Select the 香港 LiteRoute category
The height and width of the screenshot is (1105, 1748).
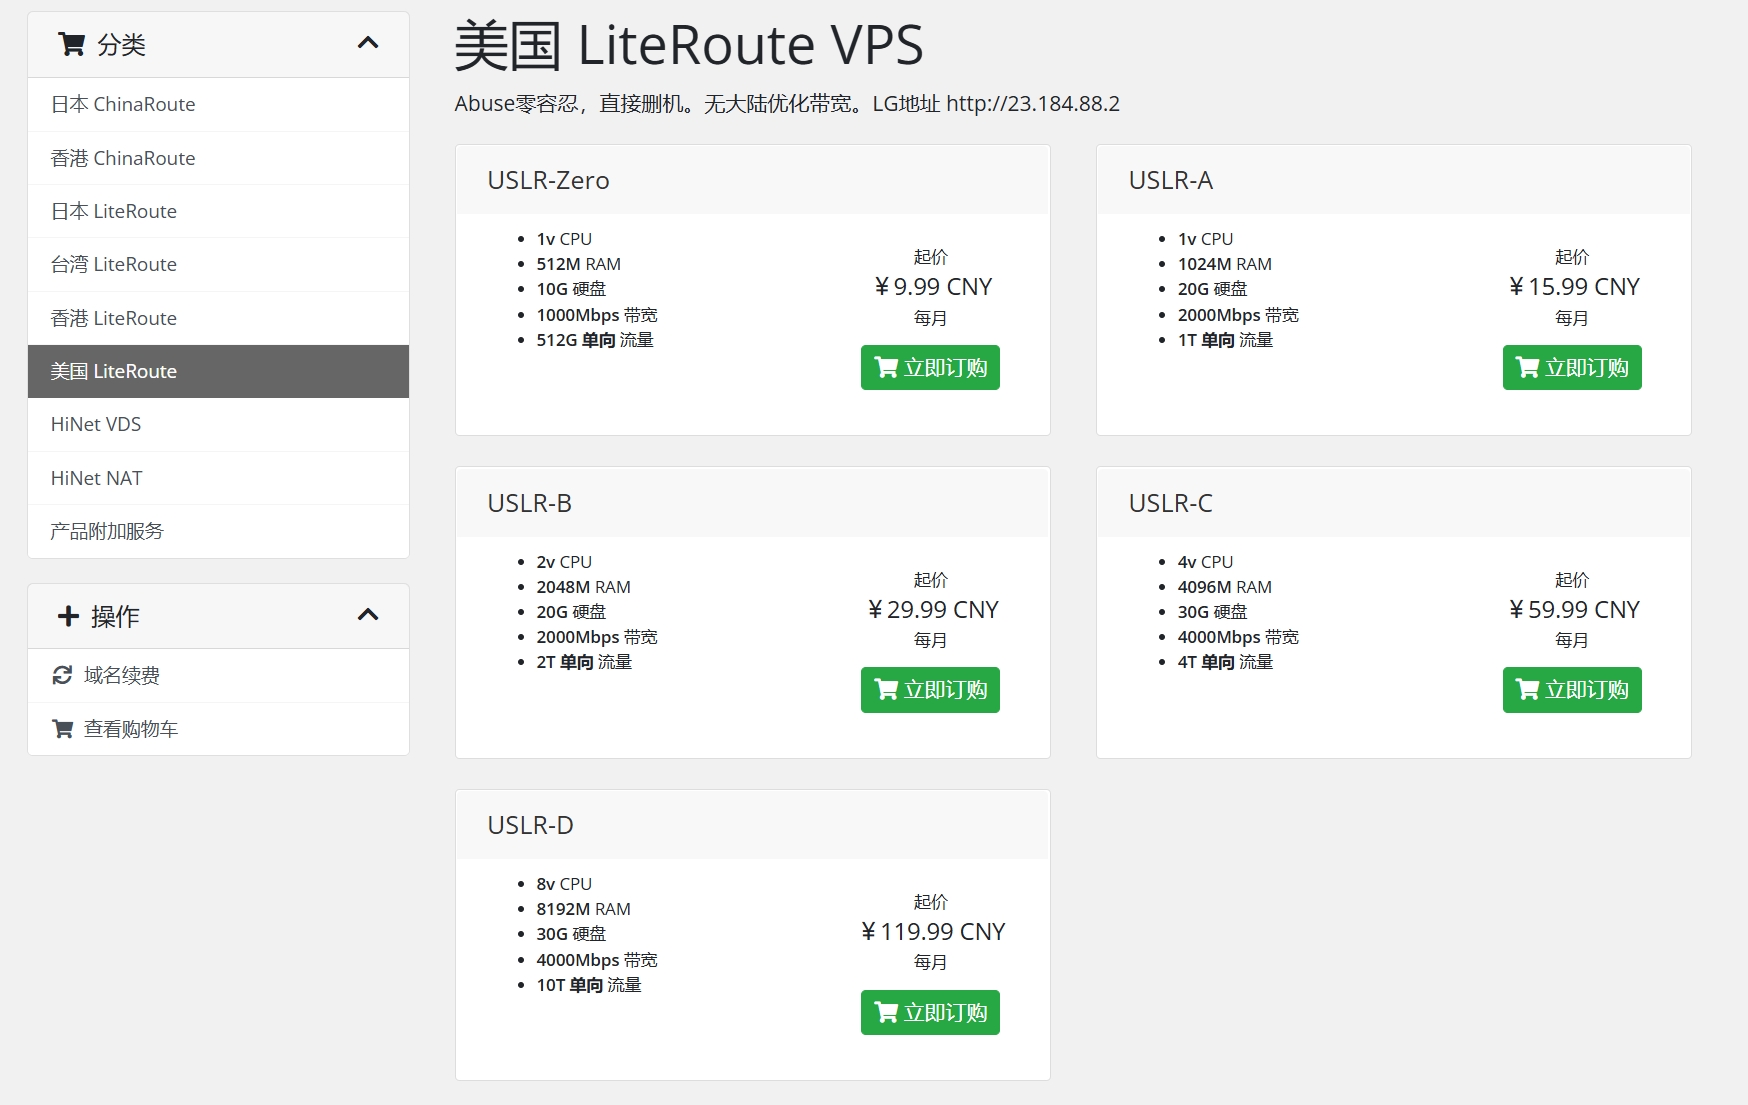click(114, 318)
